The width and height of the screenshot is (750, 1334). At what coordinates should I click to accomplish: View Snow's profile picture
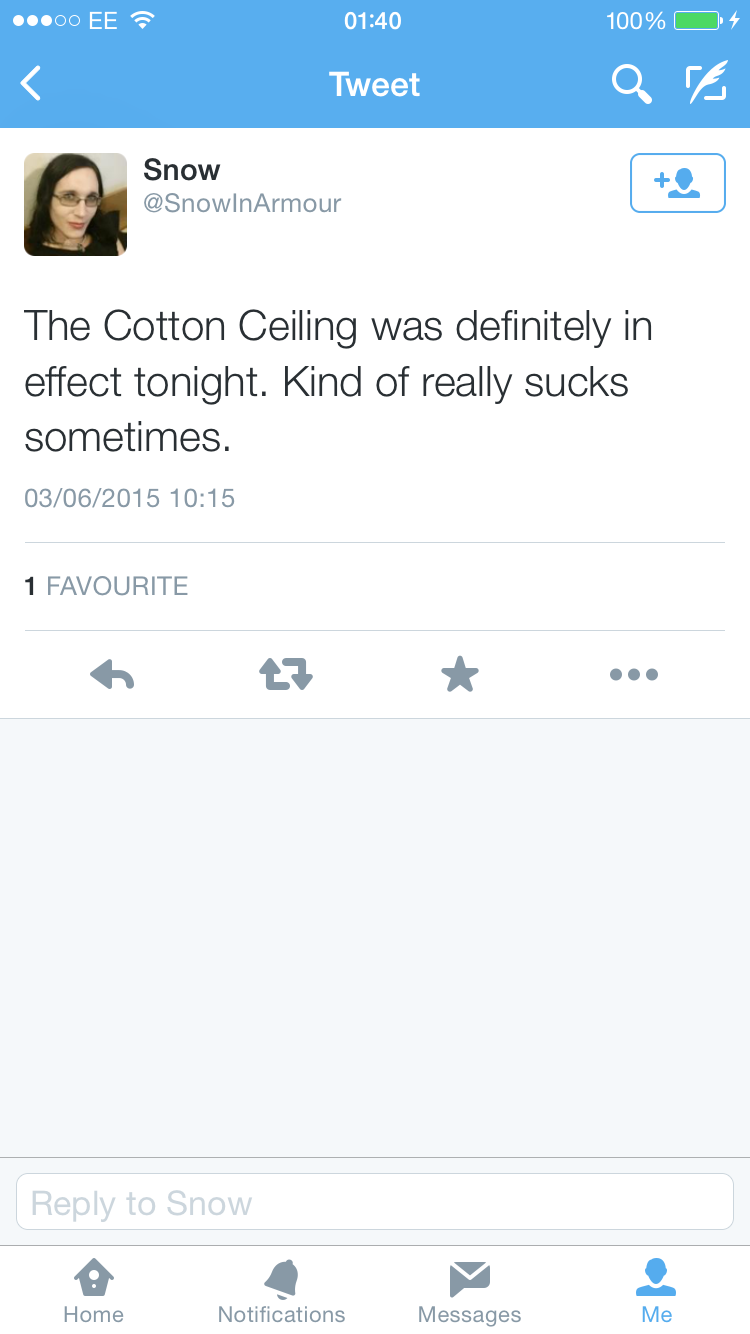coord(75,204)
